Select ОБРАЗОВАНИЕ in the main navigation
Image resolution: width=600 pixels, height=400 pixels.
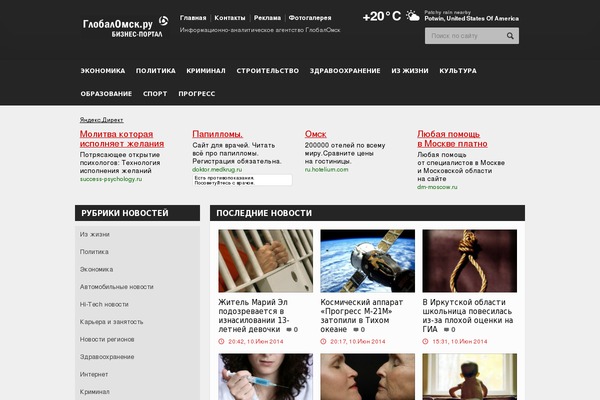(x=106, y=93)
